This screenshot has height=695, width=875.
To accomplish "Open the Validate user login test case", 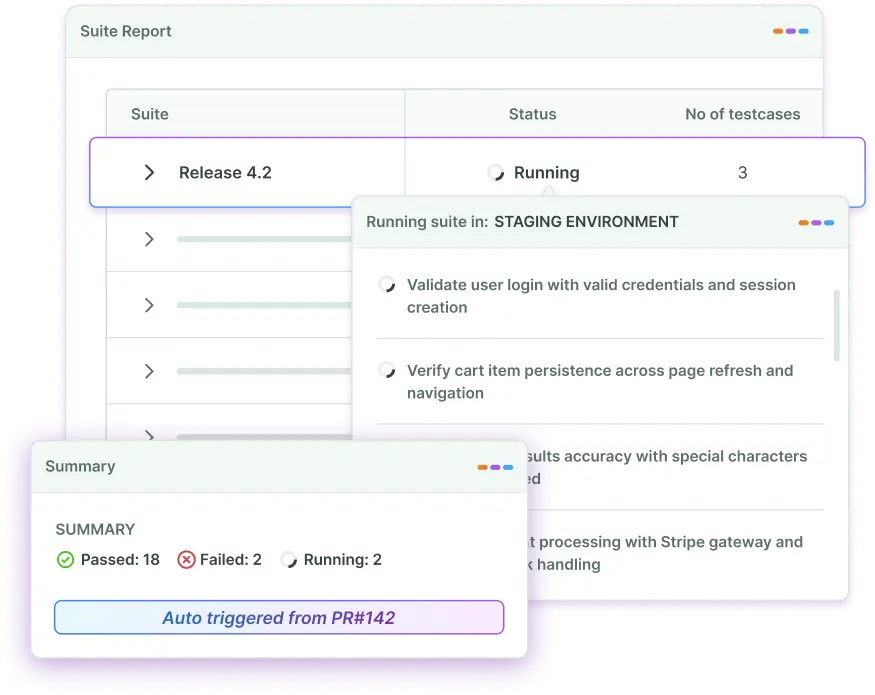I will pyautogui.click(x=600, y=296).
